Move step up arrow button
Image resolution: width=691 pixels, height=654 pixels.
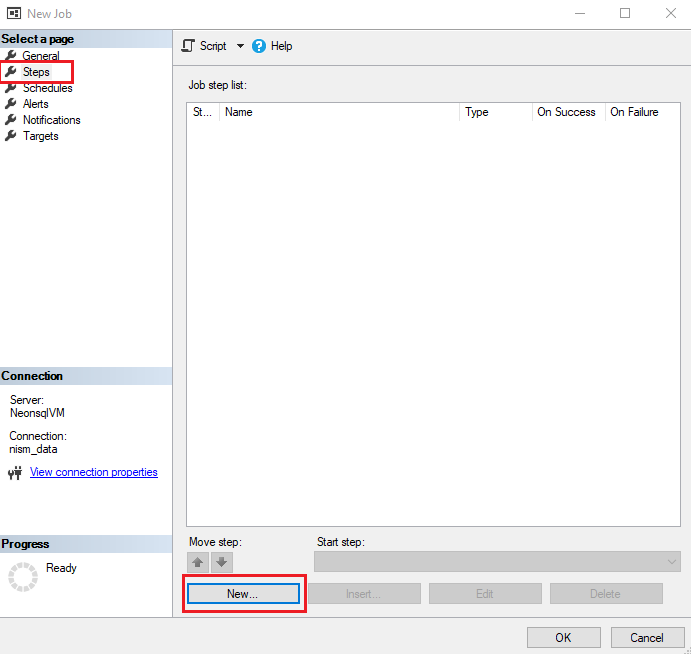tap(198, 562)
